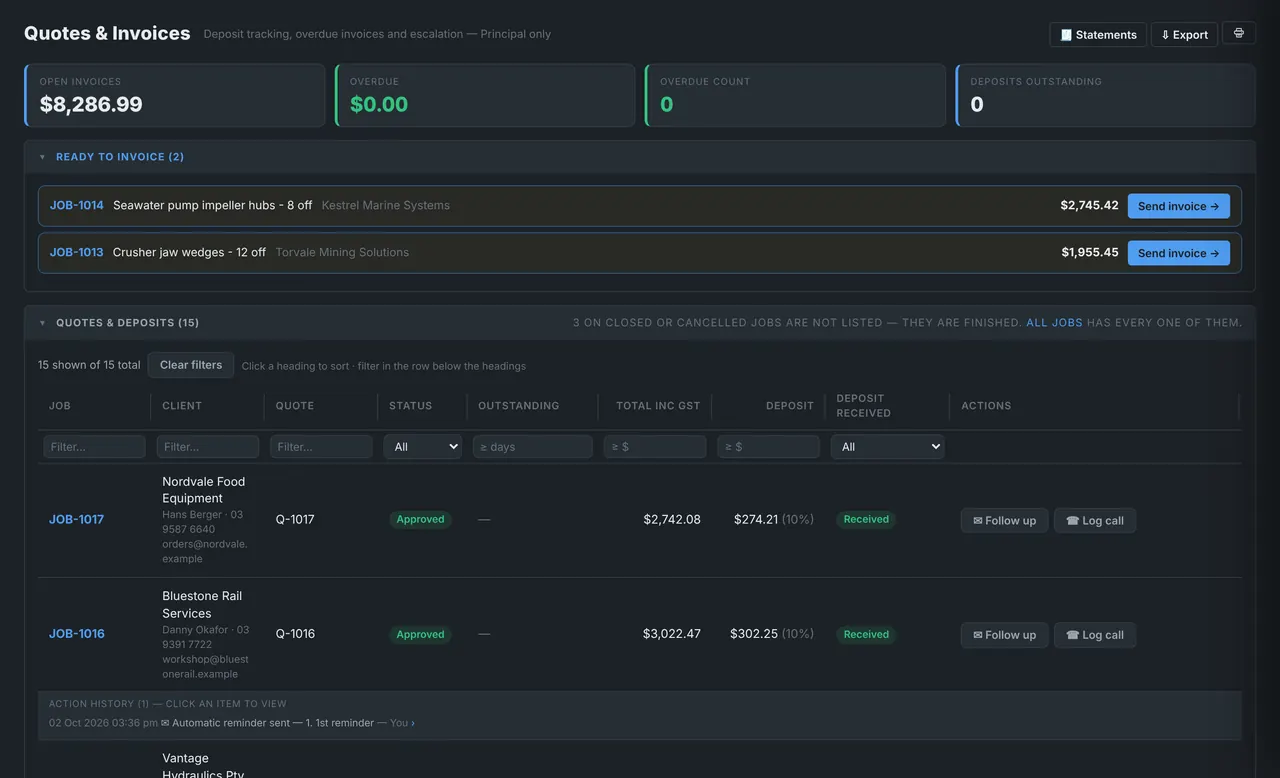The width and height of the screenshot is (1280, 778).
Task: Click the Approved status on JOB-1017
Action: [x=420, y=520]
